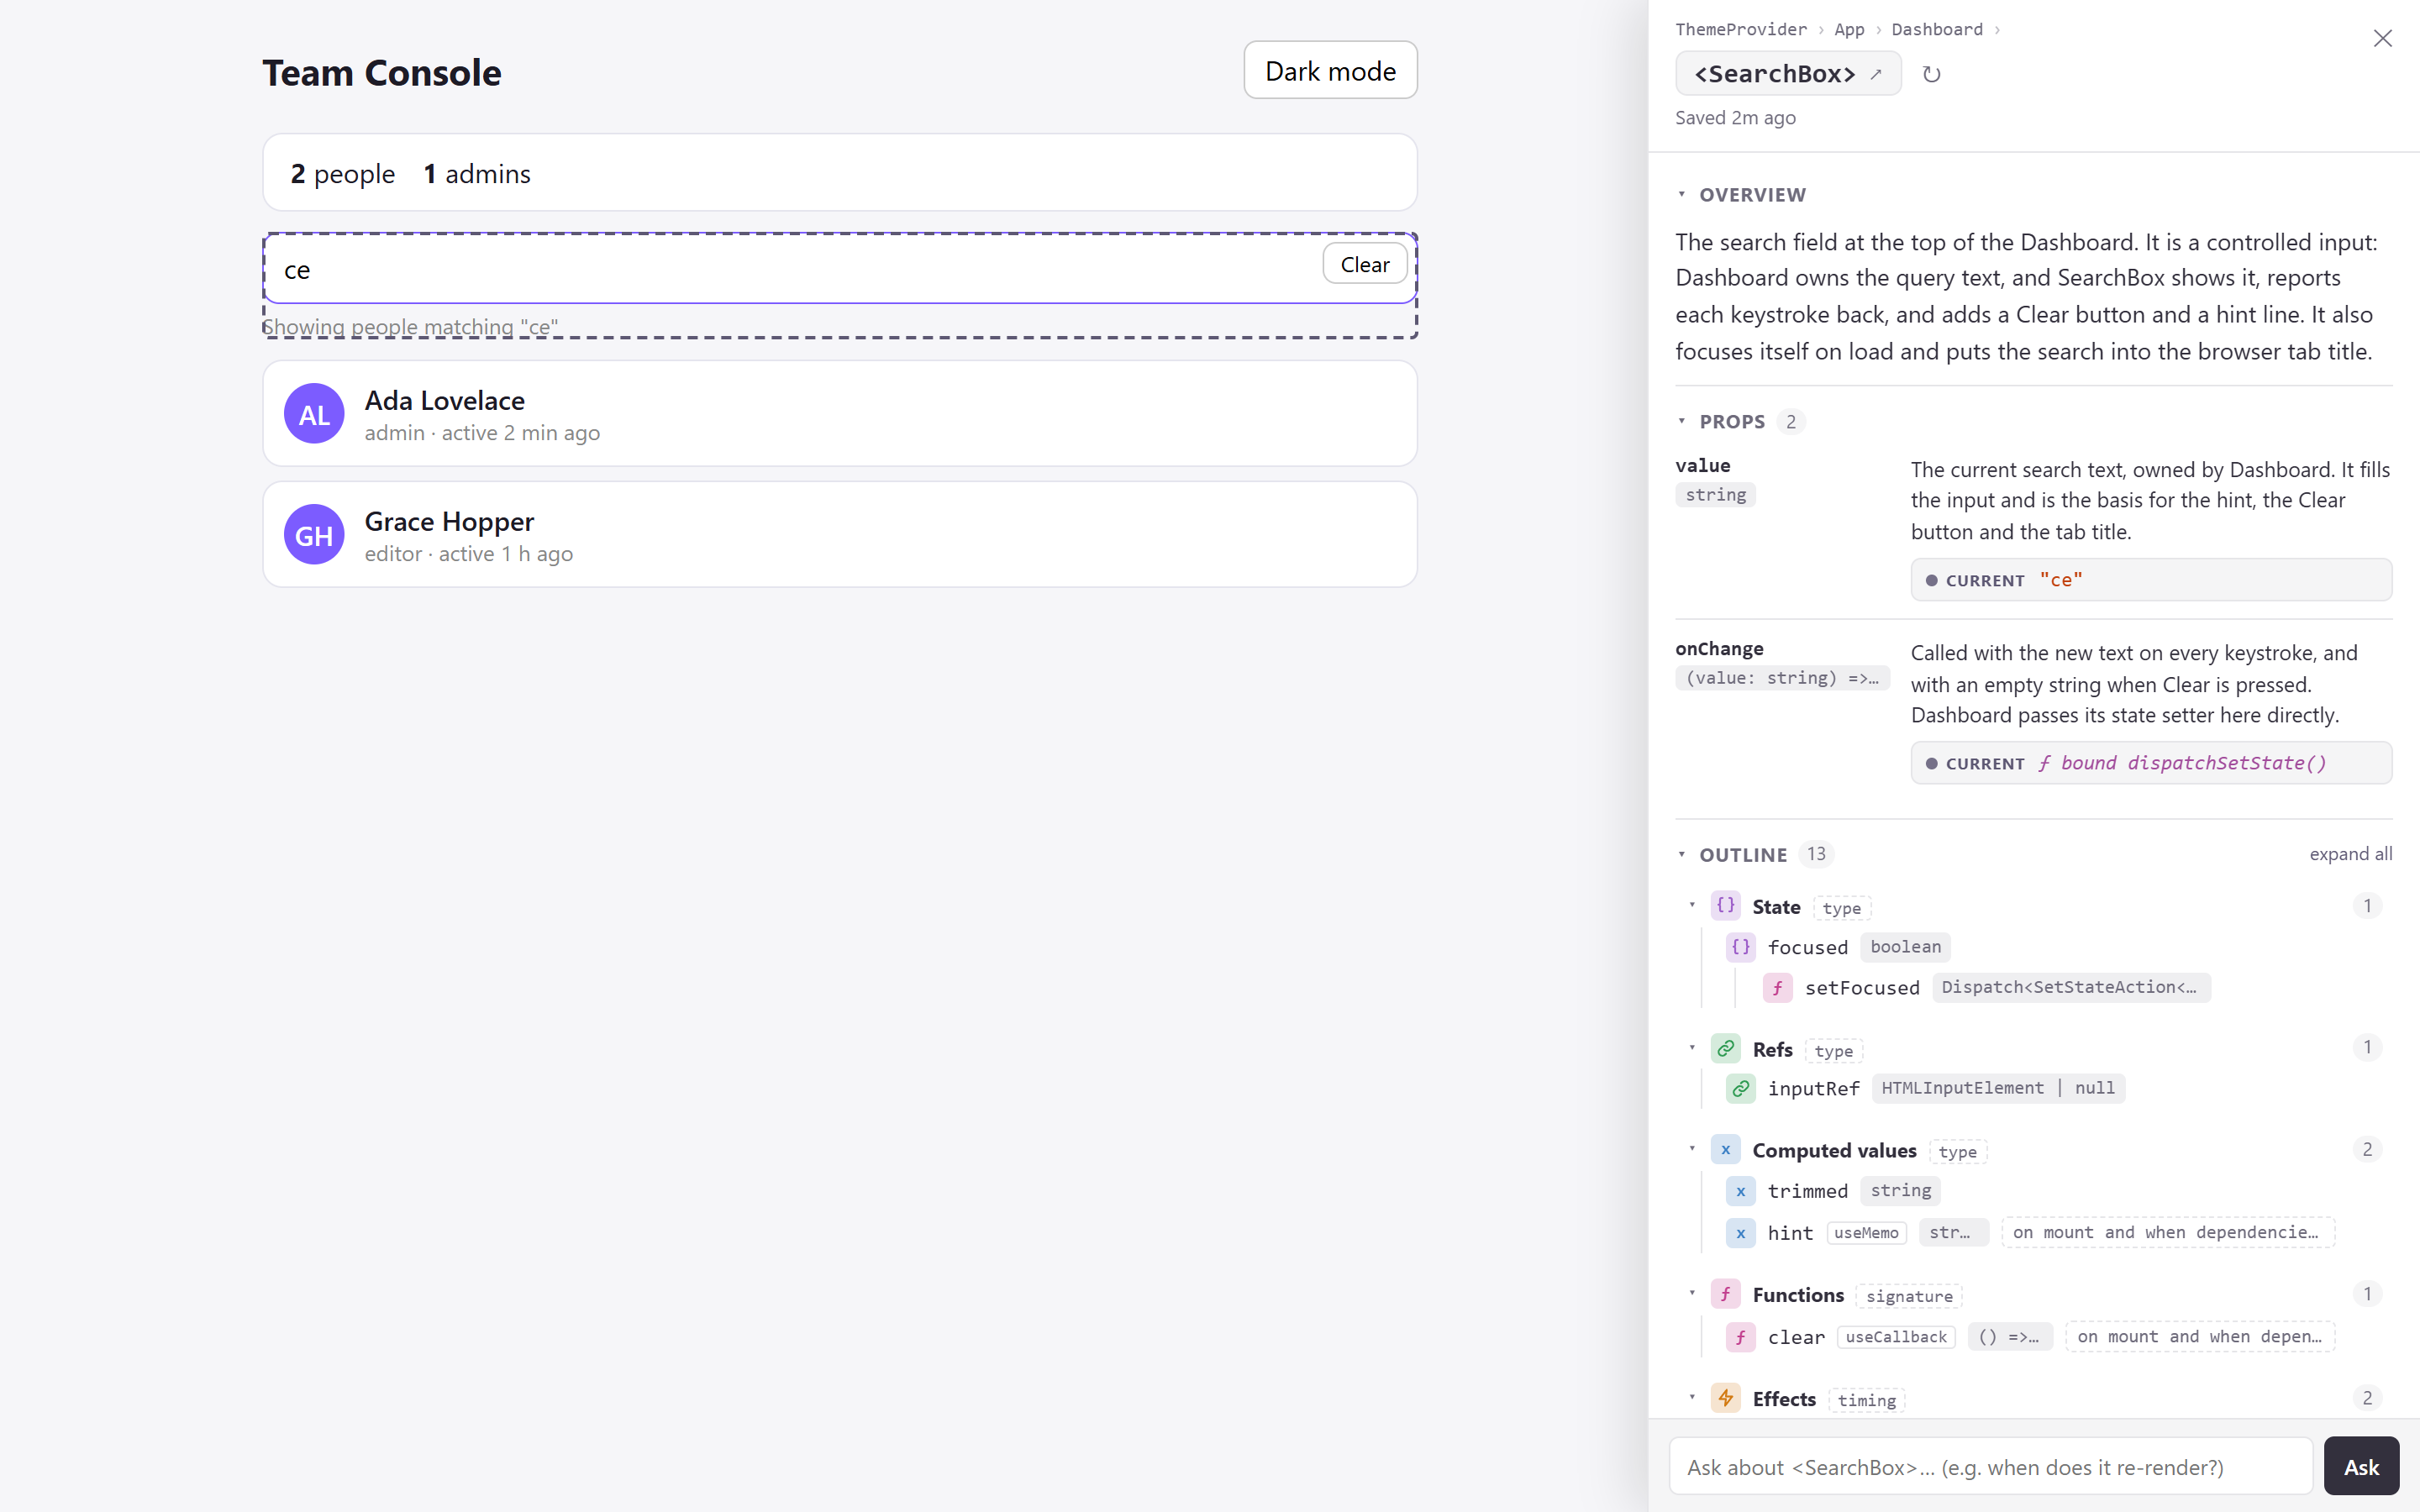Go to Dashboard in breadcrumb
This screenshot has height=1512, width=2420.
(1937, 29)
